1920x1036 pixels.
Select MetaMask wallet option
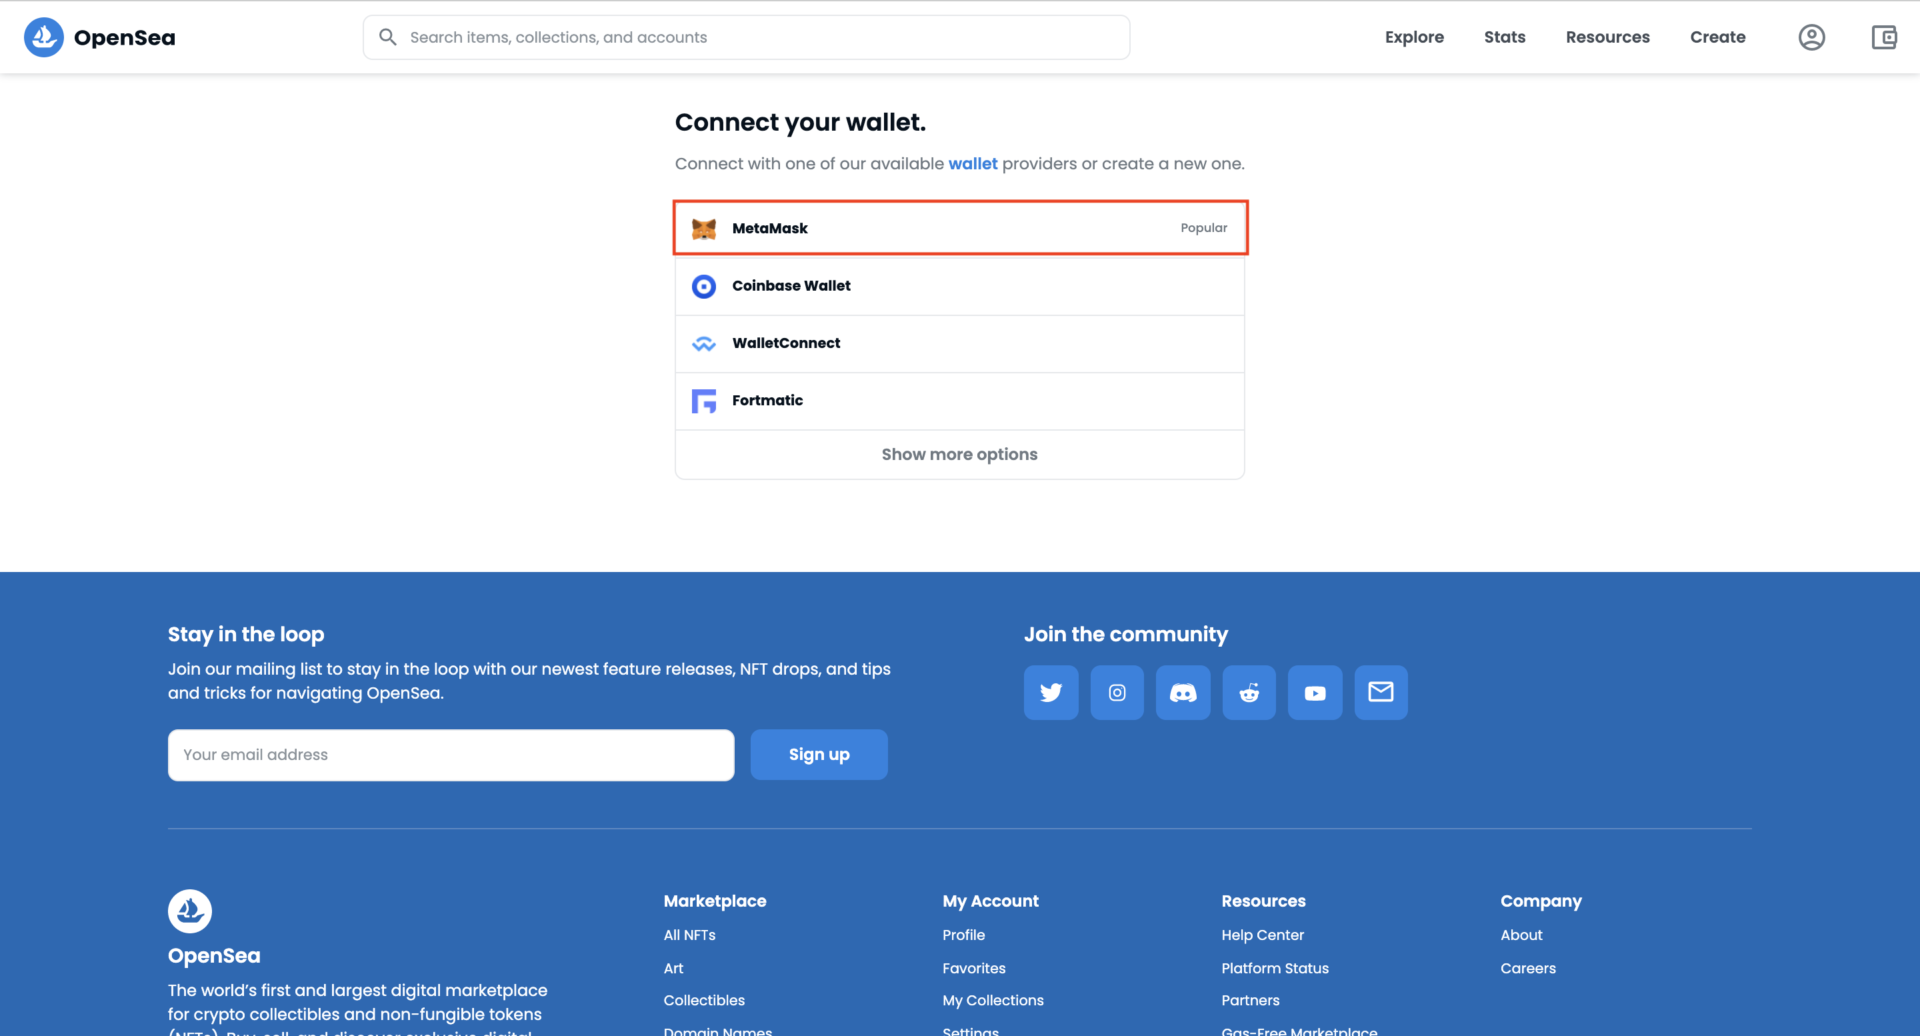(x=959, y=228)
